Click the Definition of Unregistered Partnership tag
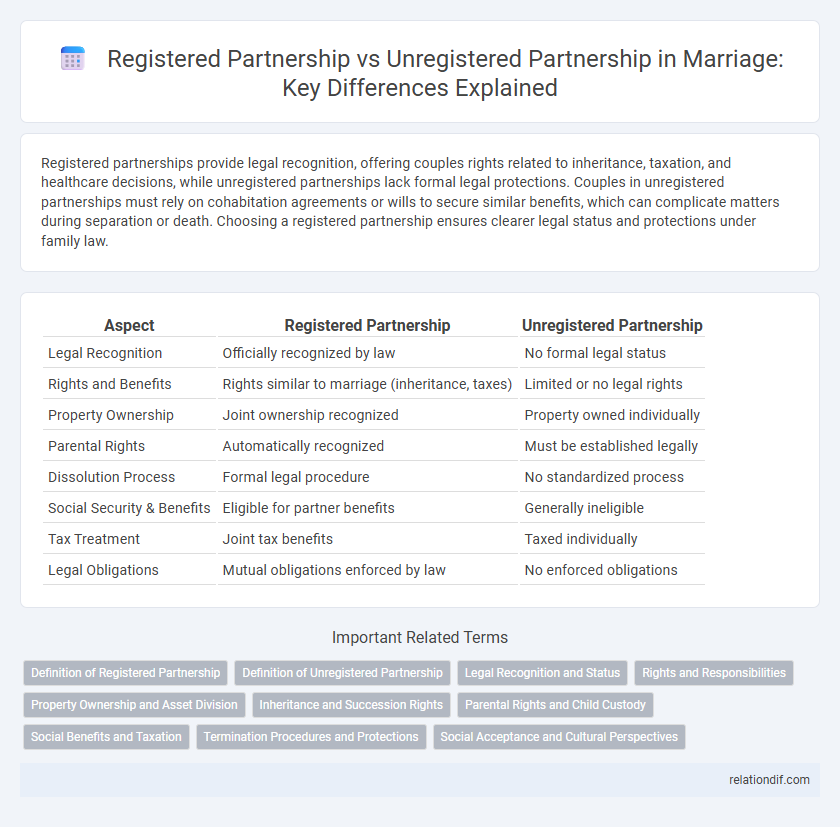840x827 pixels. coord(342,673)
